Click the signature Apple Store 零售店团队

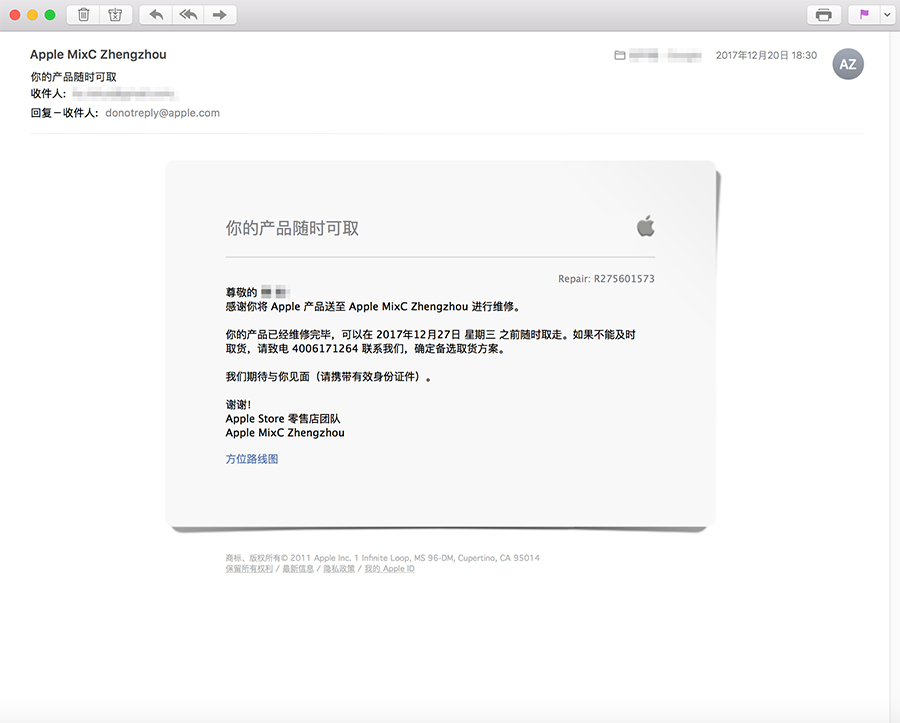pyautogui.click(x=283, y=419)
